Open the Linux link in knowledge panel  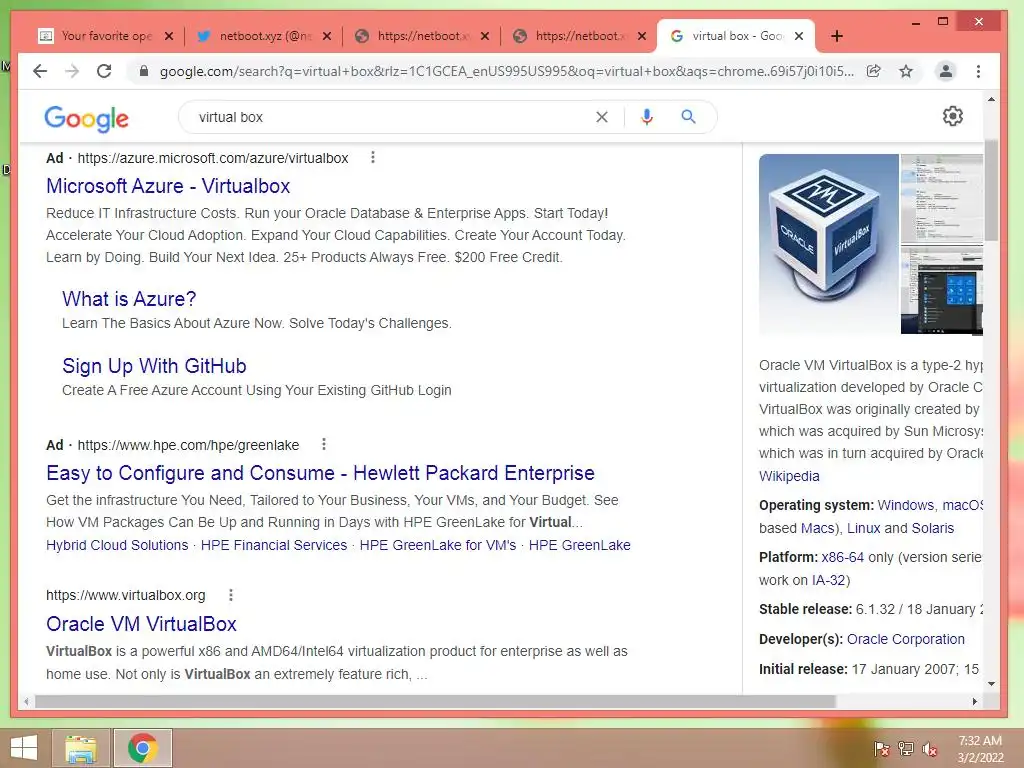pyautogui.click(x=863, y=528)
